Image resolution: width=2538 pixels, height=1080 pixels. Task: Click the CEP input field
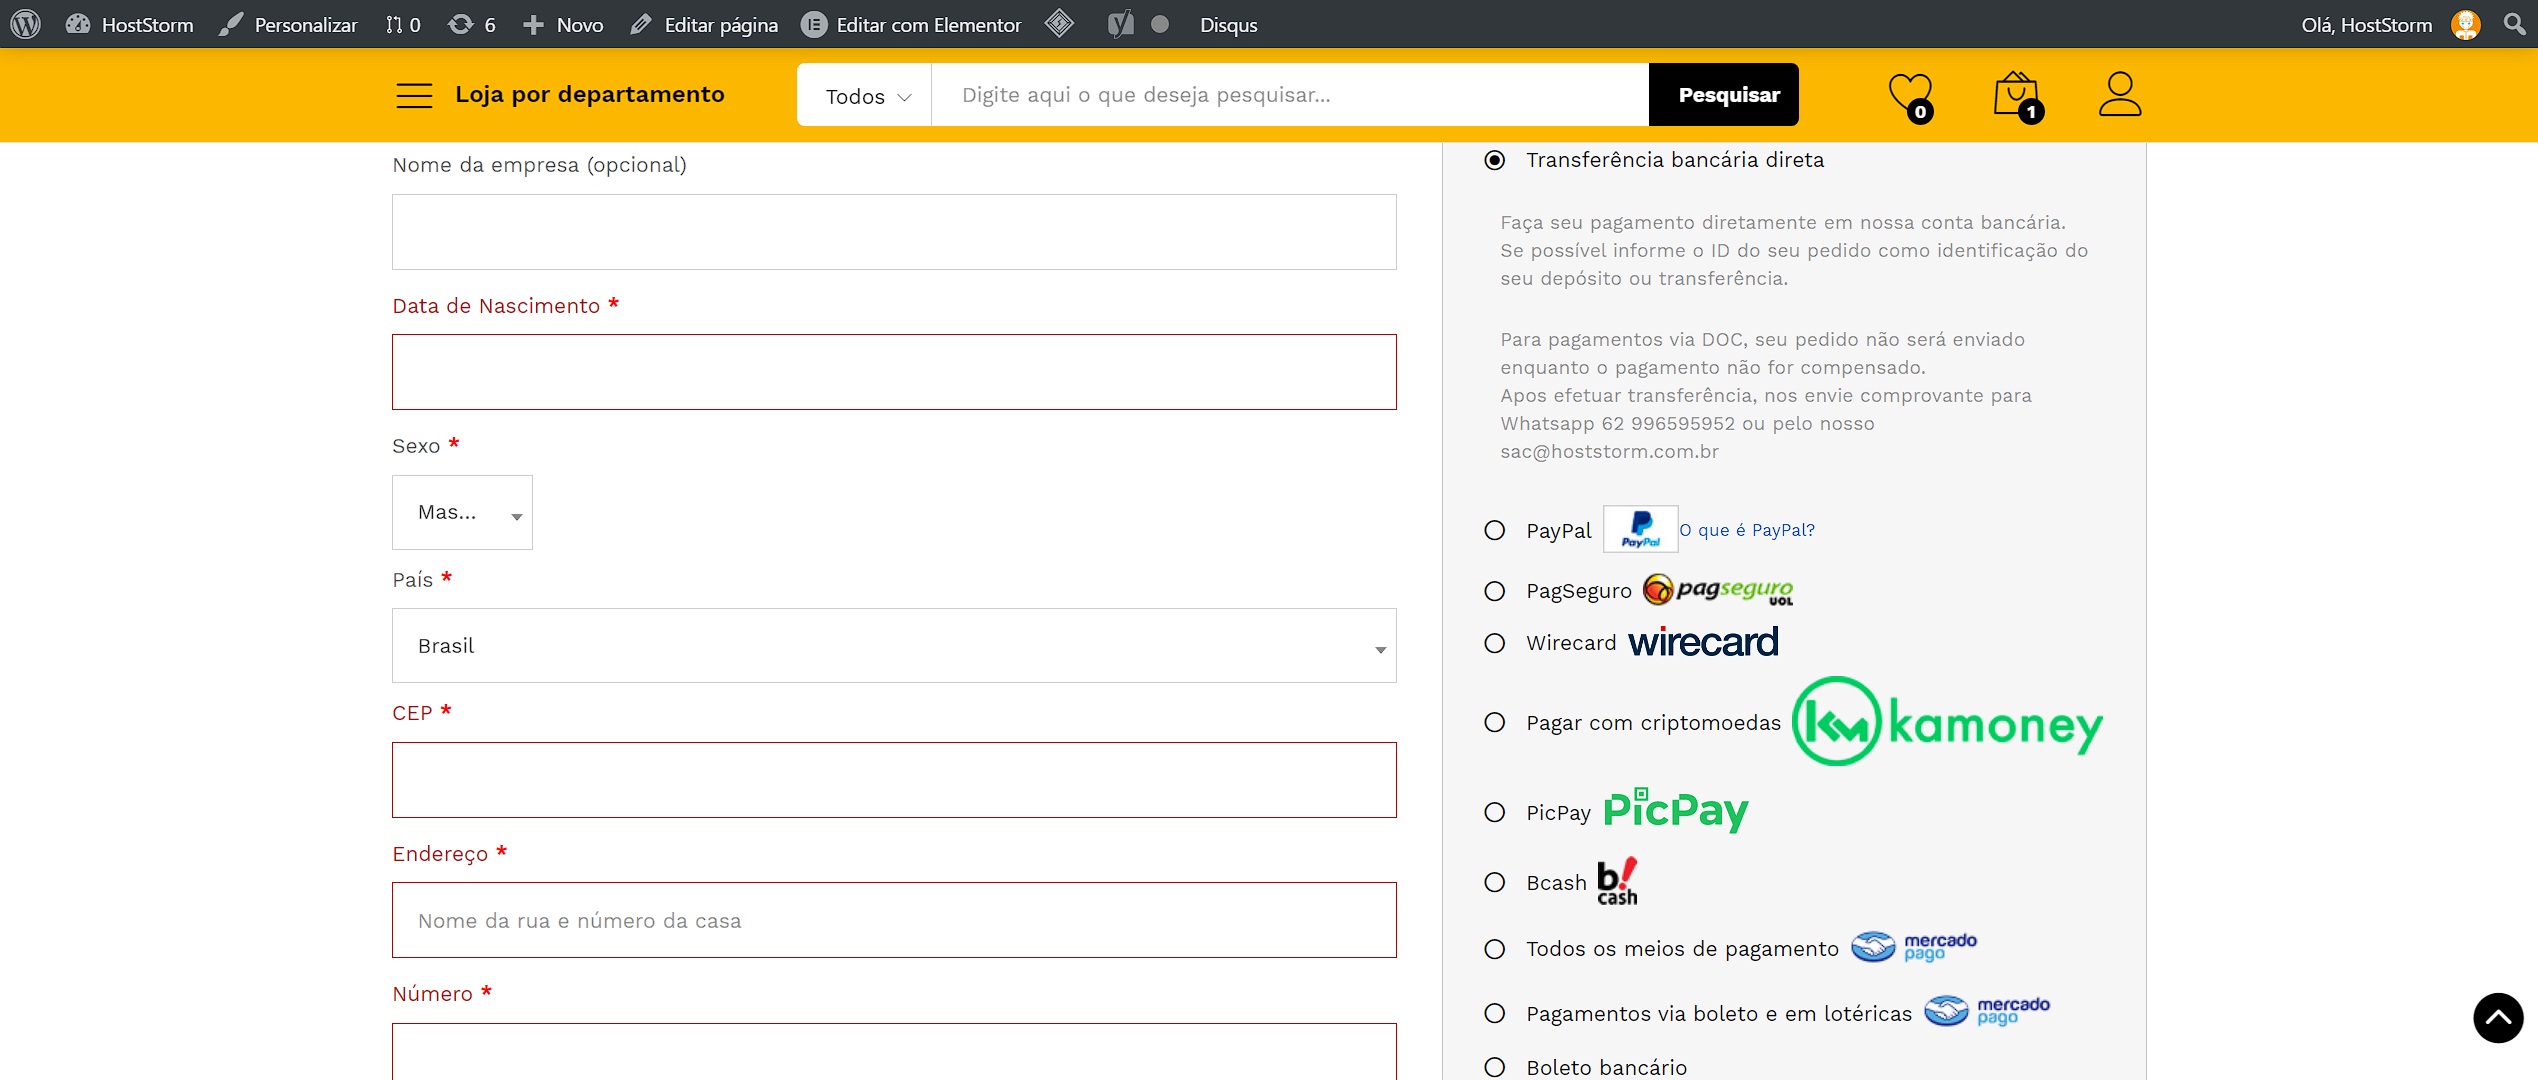(x=893, y=780)
